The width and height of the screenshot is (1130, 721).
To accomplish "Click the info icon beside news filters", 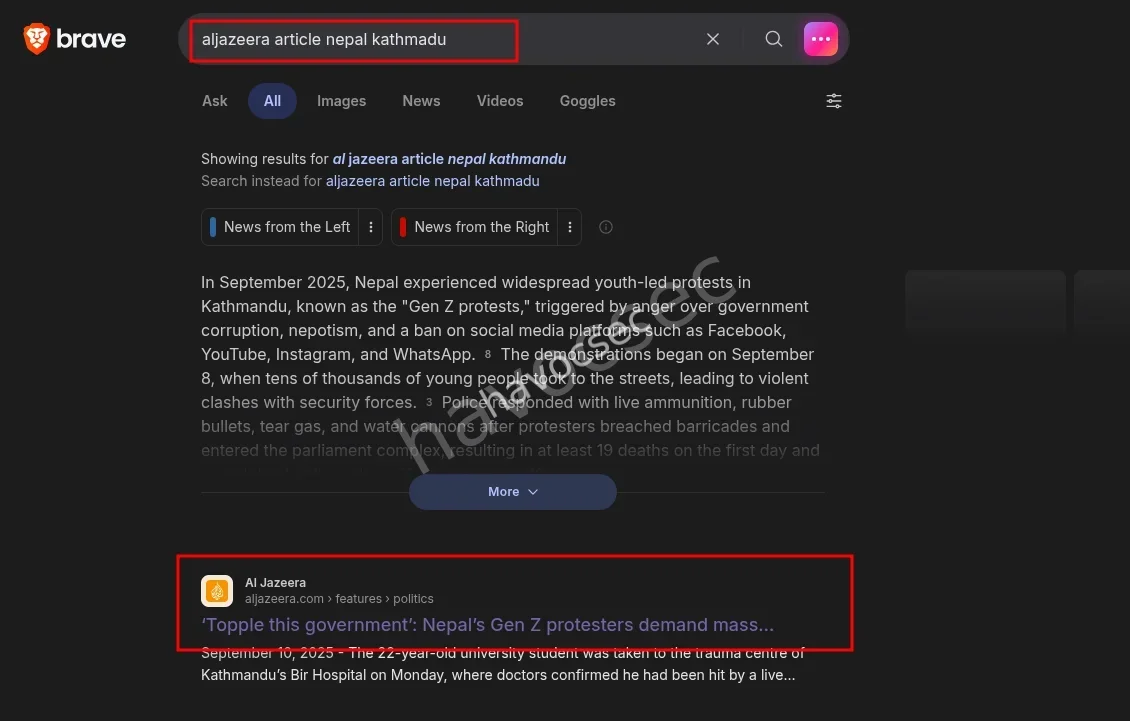I will pyautogui.click(x=606, y=227).
